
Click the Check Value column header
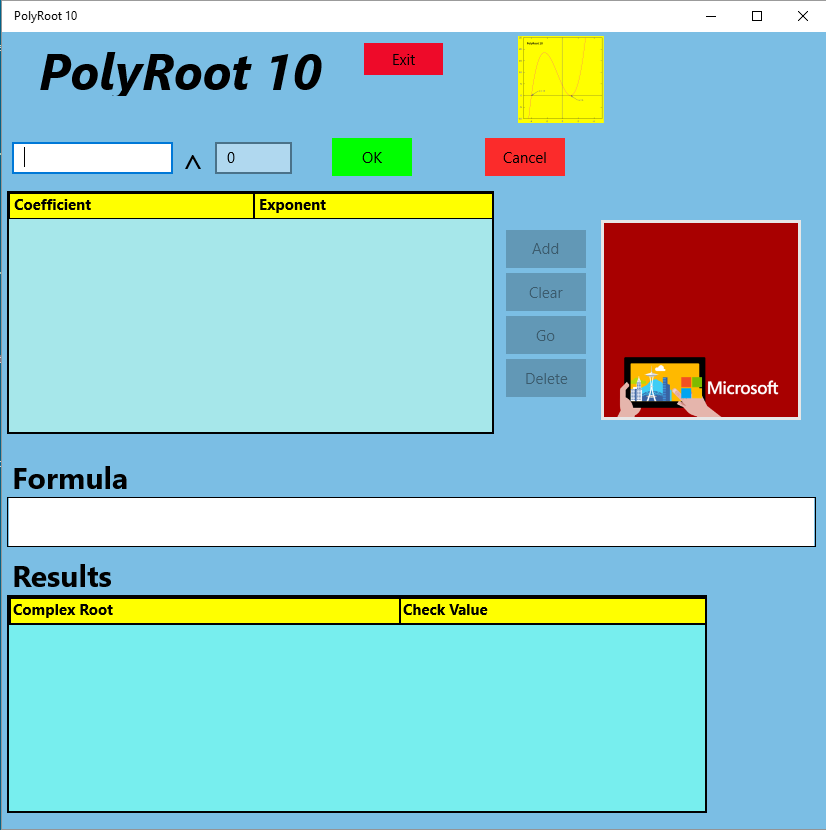553,611
